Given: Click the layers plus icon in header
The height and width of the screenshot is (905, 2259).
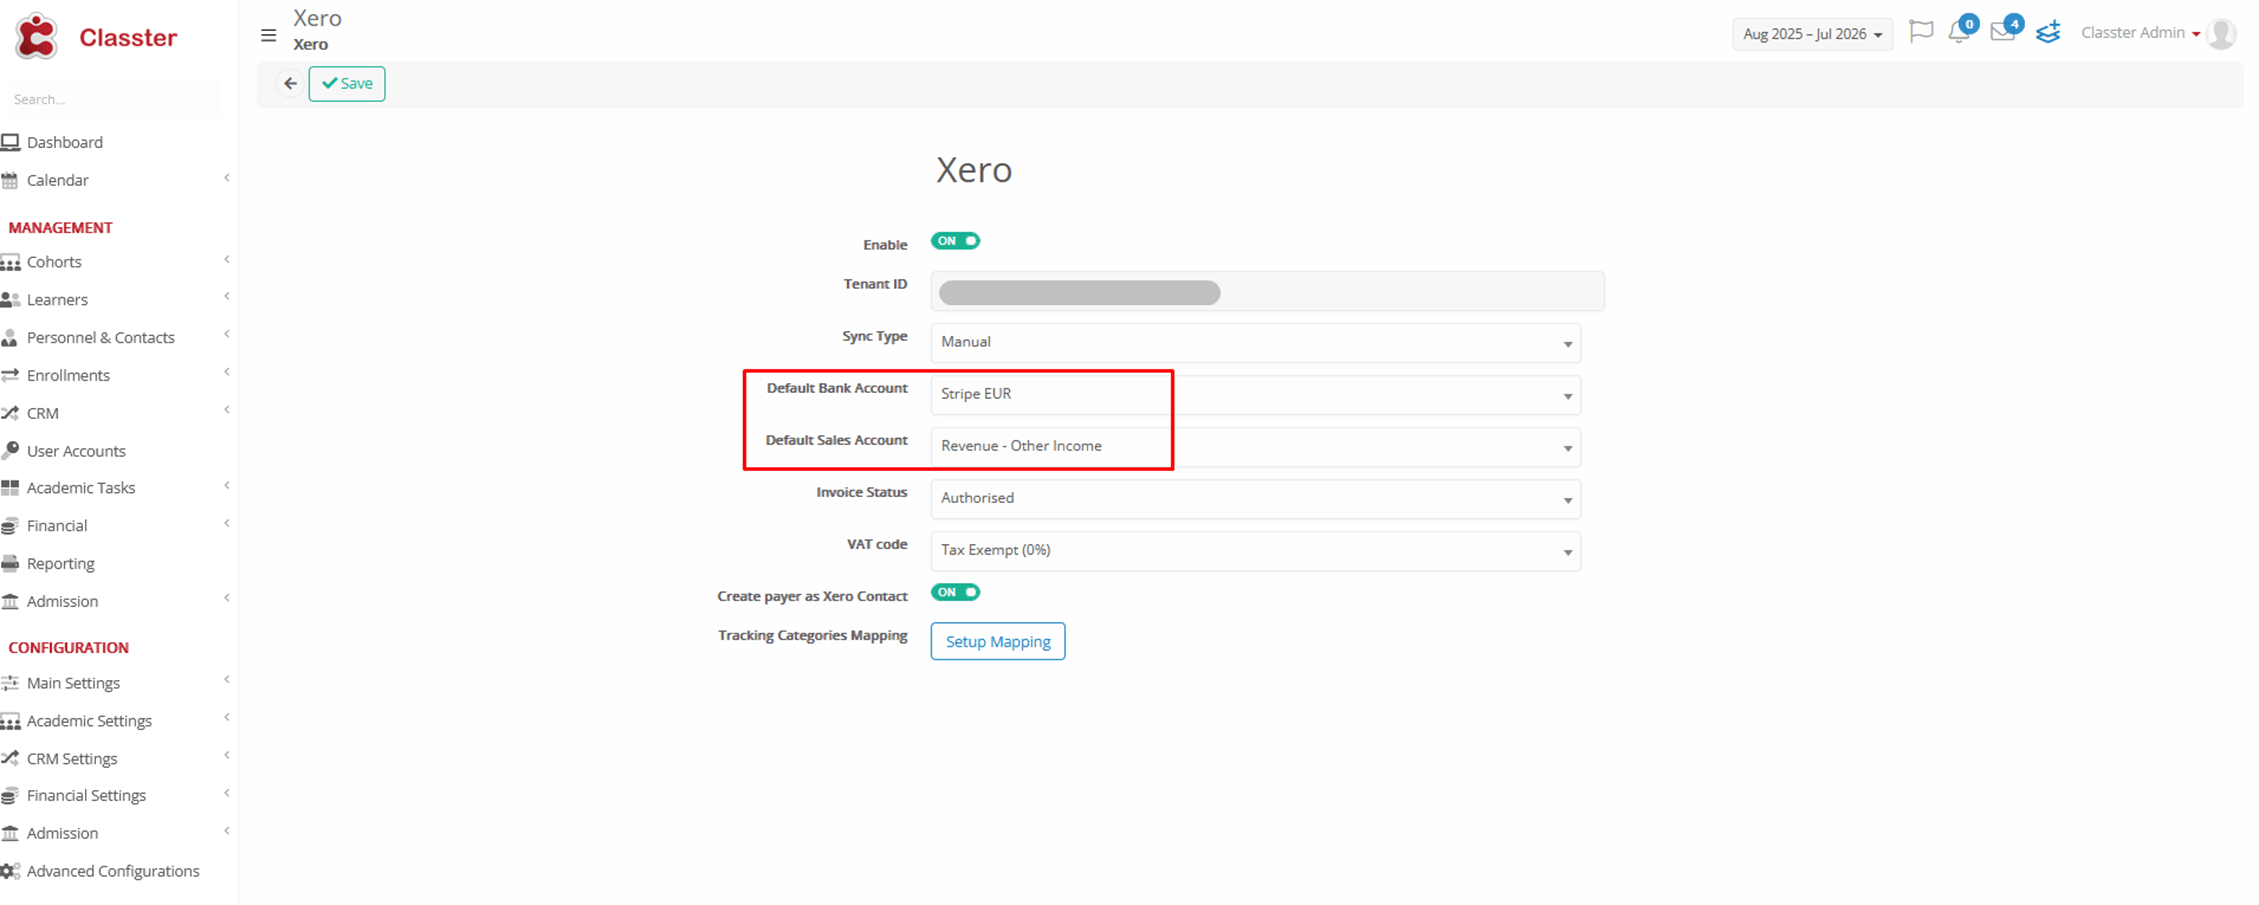Looking at the screenshot, I should click(x=2048, y=32).
